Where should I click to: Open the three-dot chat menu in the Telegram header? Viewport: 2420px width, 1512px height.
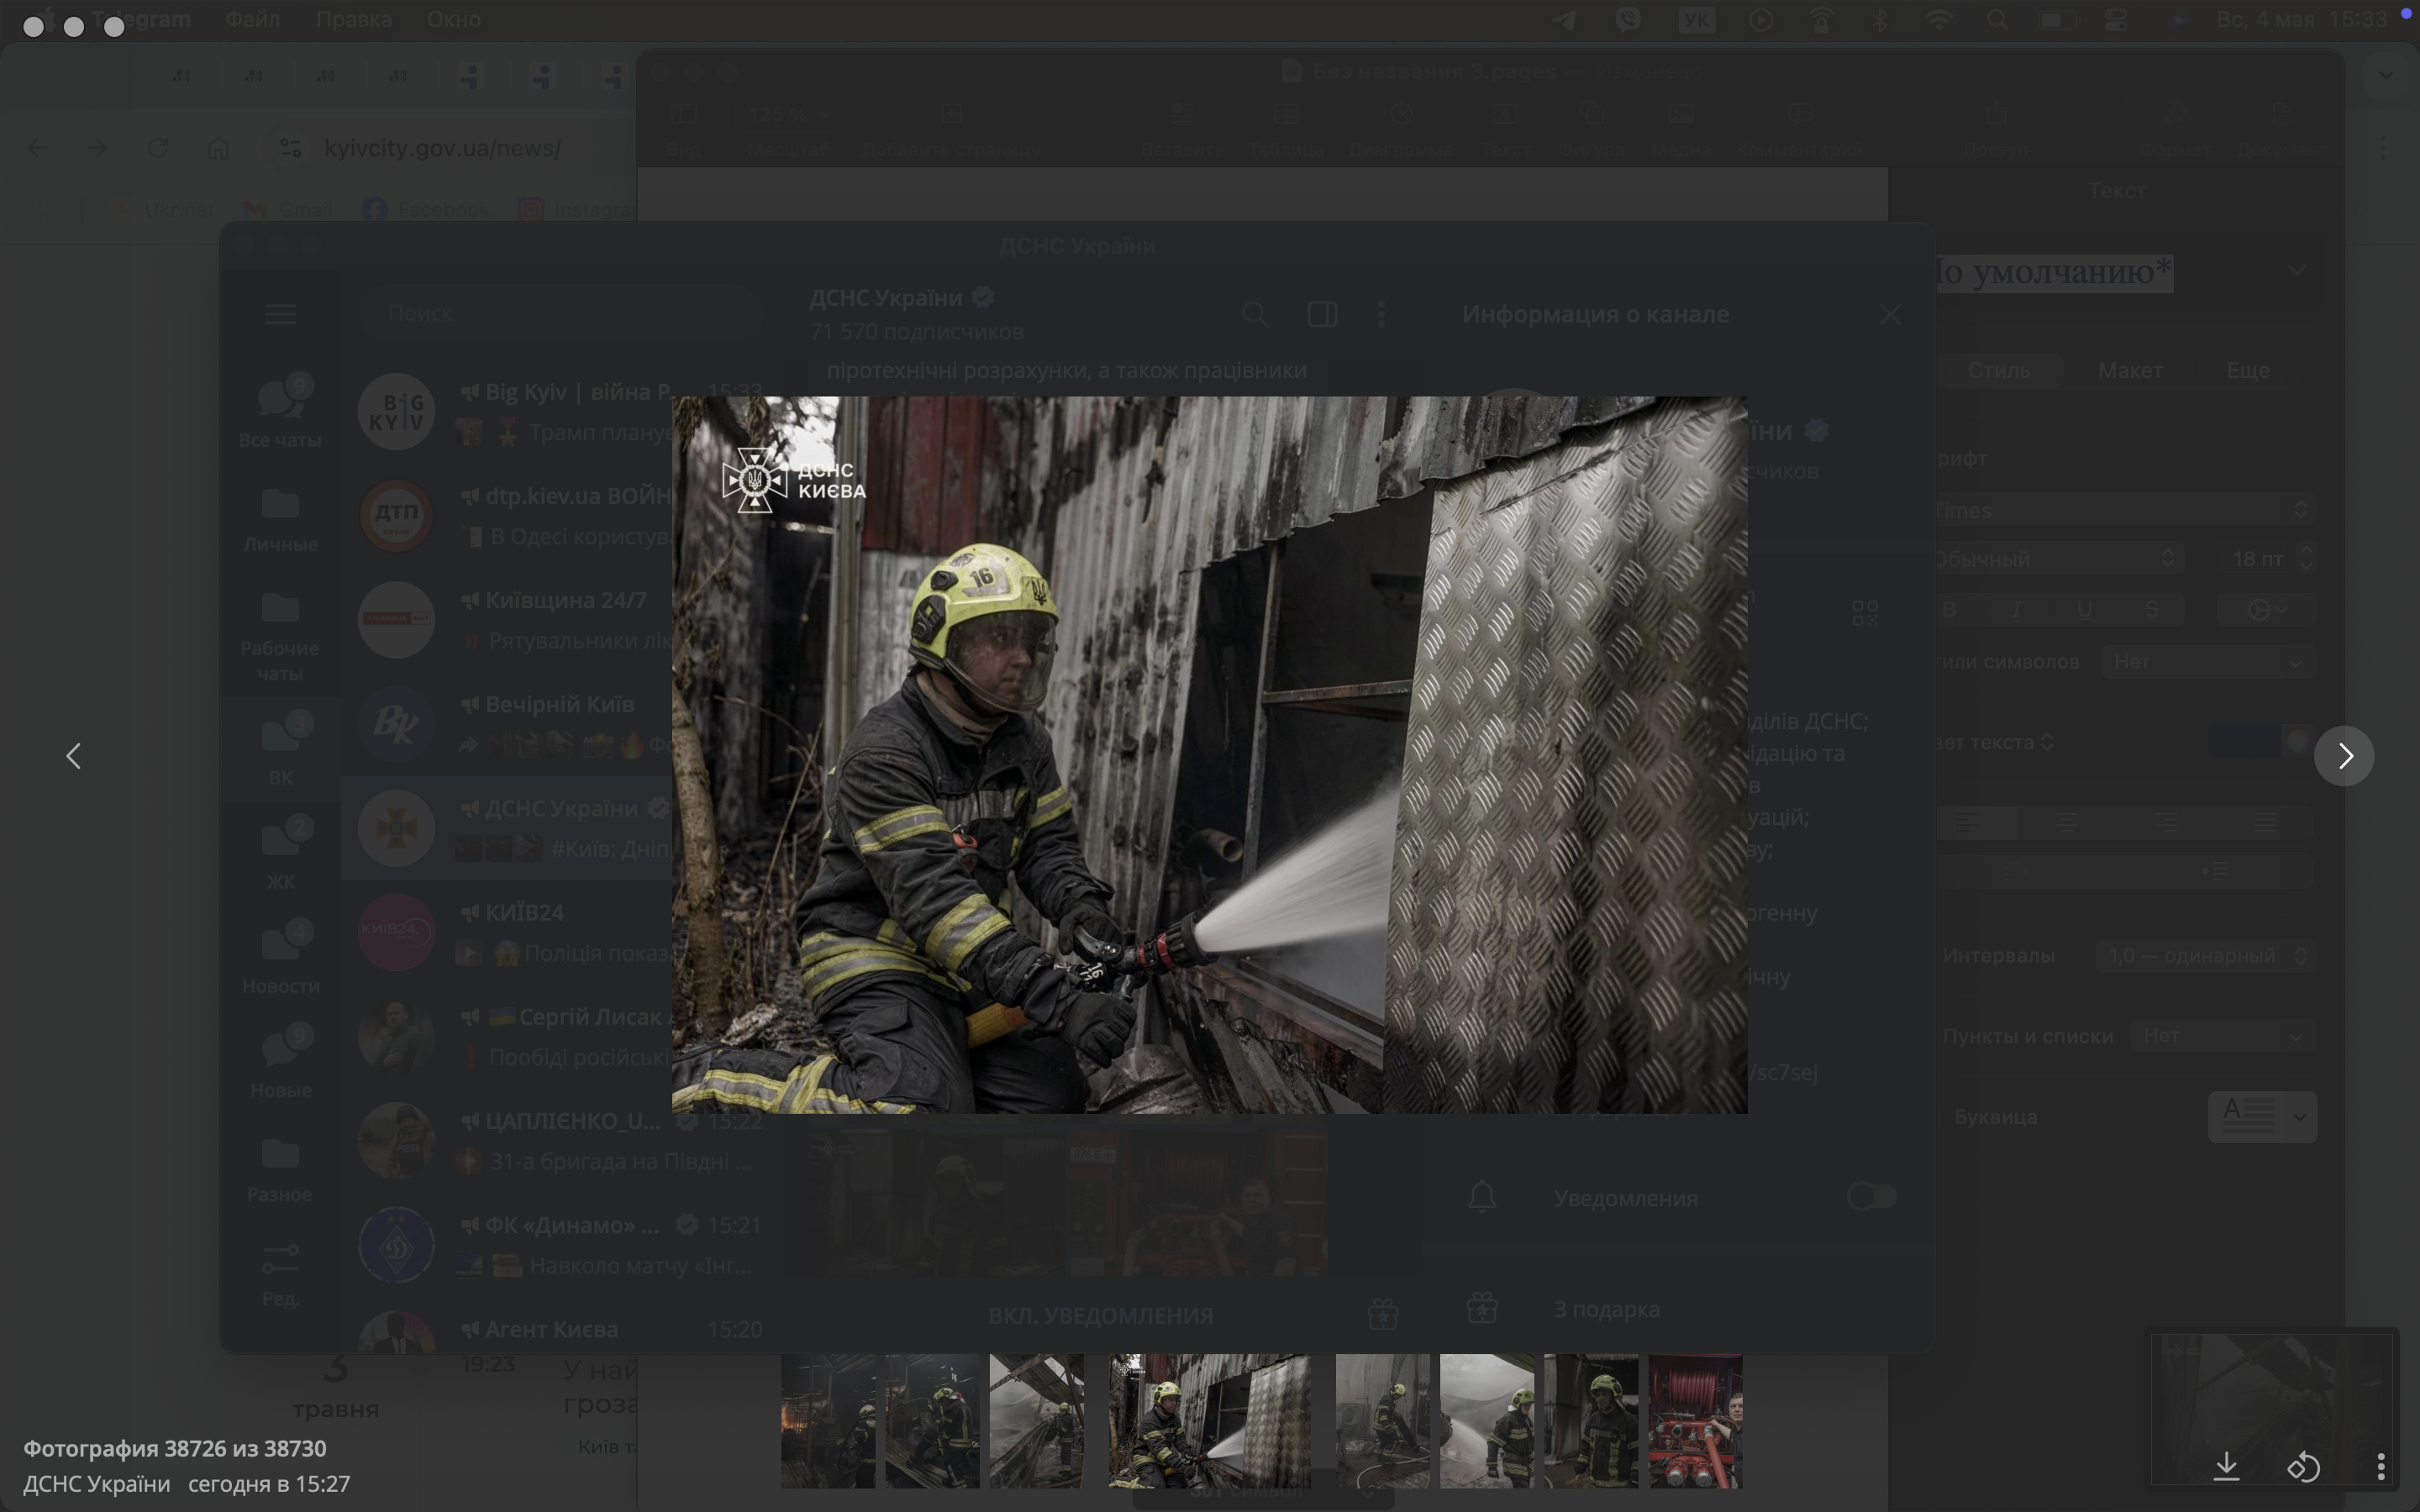click(x=1381, y=314)
